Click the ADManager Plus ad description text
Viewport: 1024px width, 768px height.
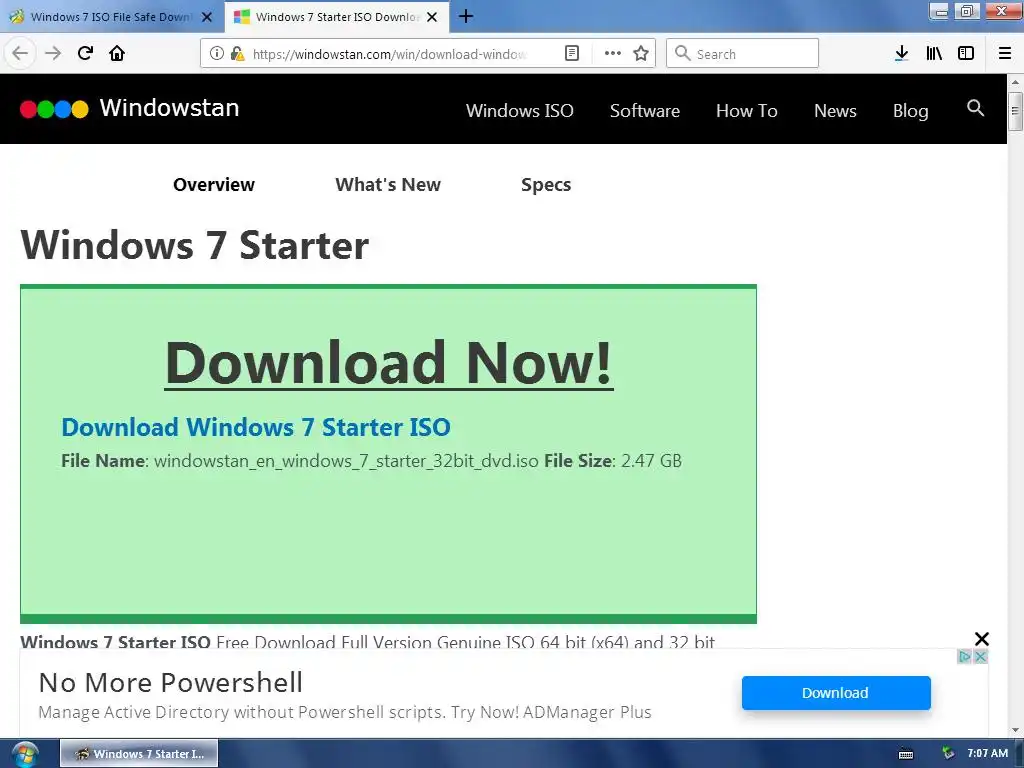(345, 712)
